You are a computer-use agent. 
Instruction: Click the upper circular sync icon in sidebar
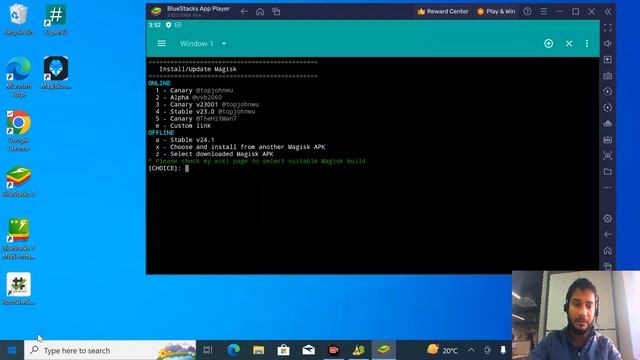[x=608, y=91]
